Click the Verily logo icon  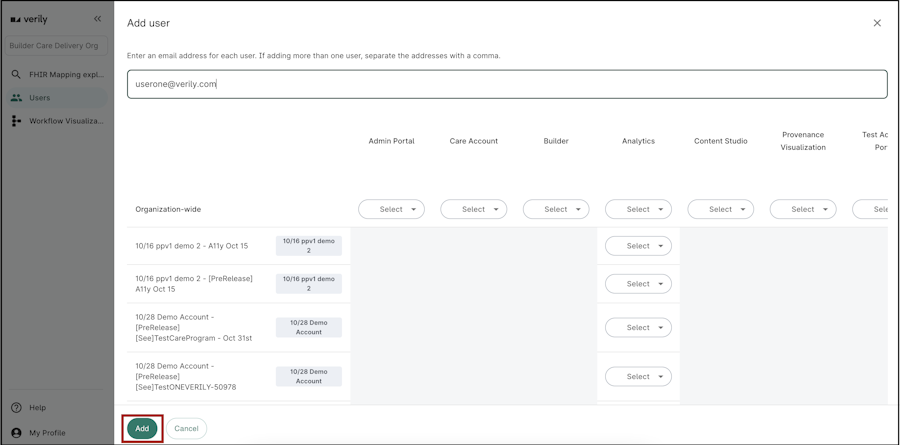click(x=16, y=19)
